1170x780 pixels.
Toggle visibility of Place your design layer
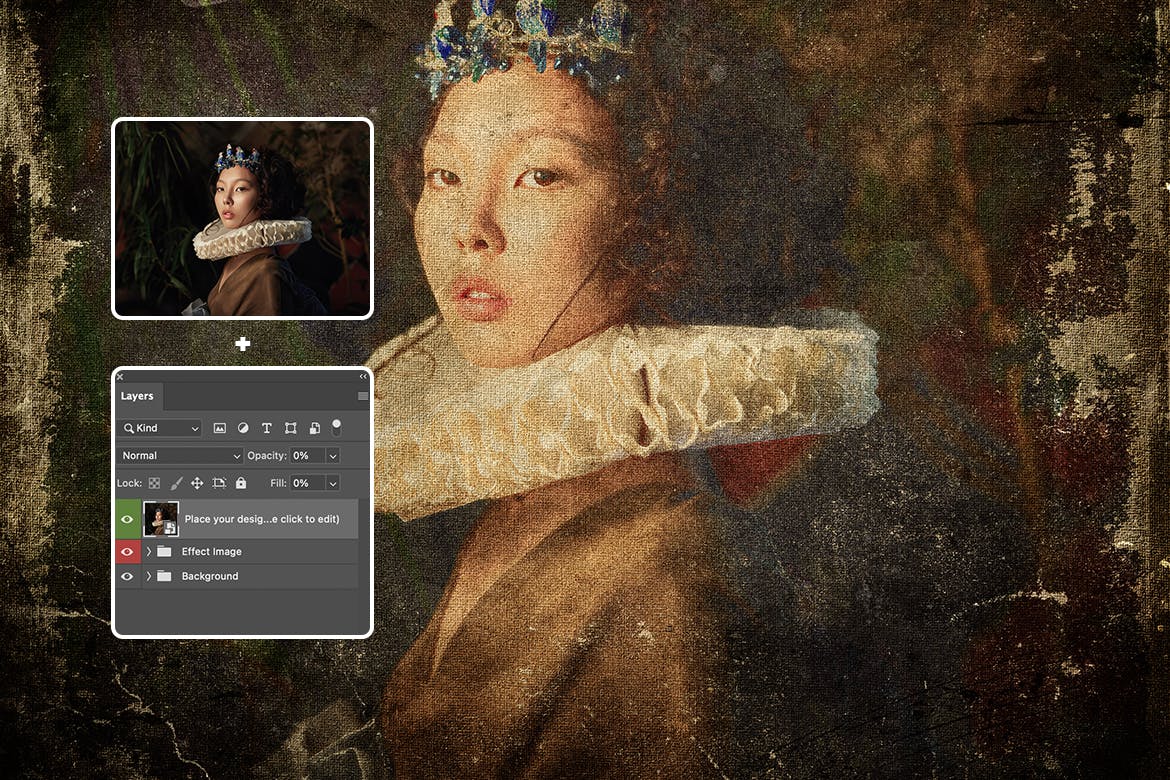point(127,520)
